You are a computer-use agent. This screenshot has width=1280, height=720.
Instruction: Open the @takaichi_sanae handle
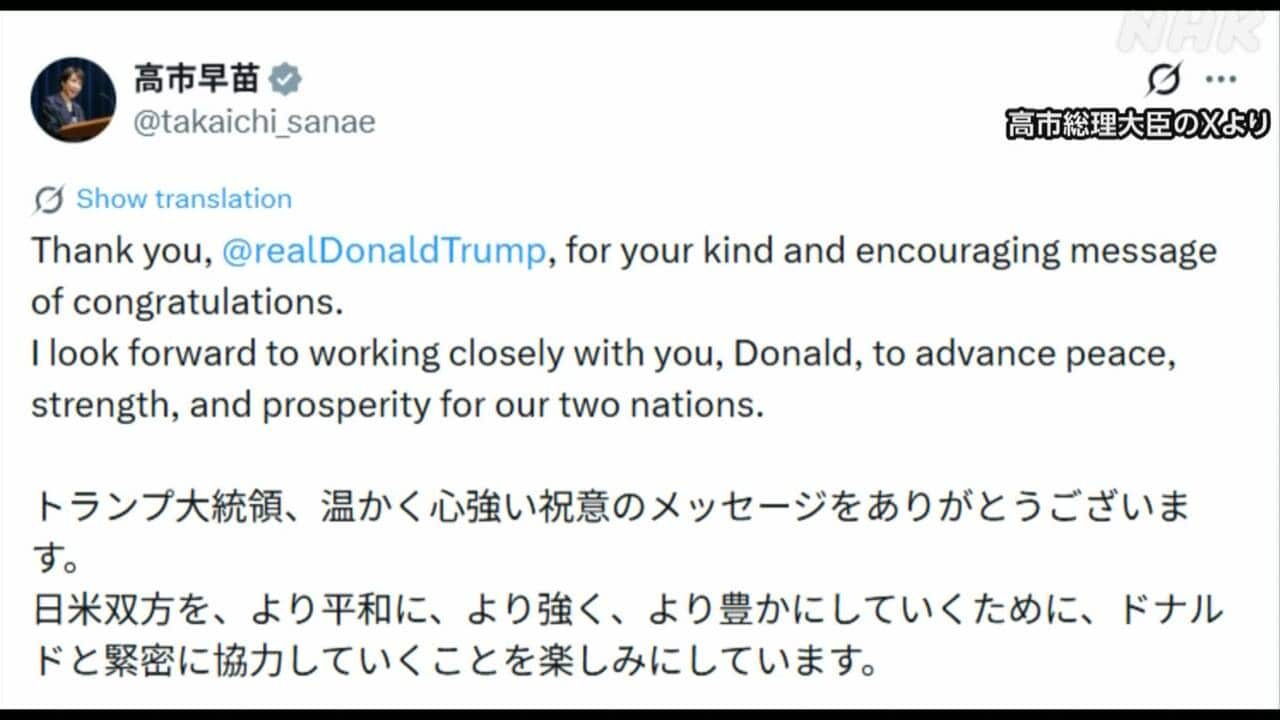(254, 122)
